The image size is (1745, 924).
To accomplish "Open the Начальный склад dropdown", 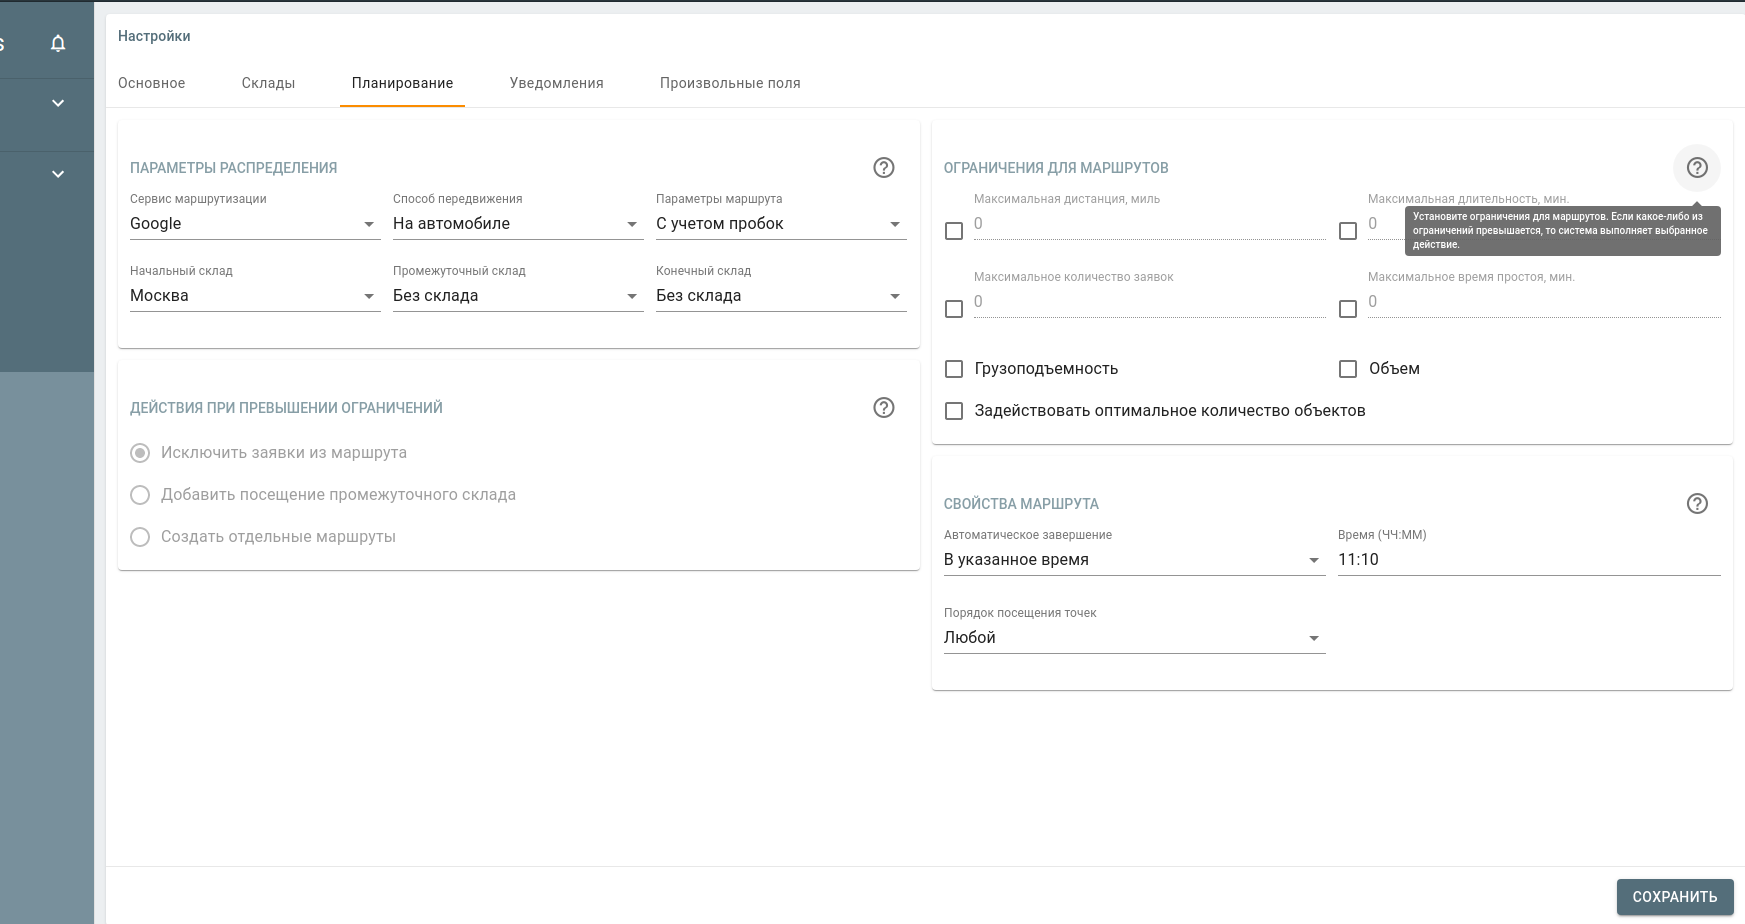I will point(254,296).
